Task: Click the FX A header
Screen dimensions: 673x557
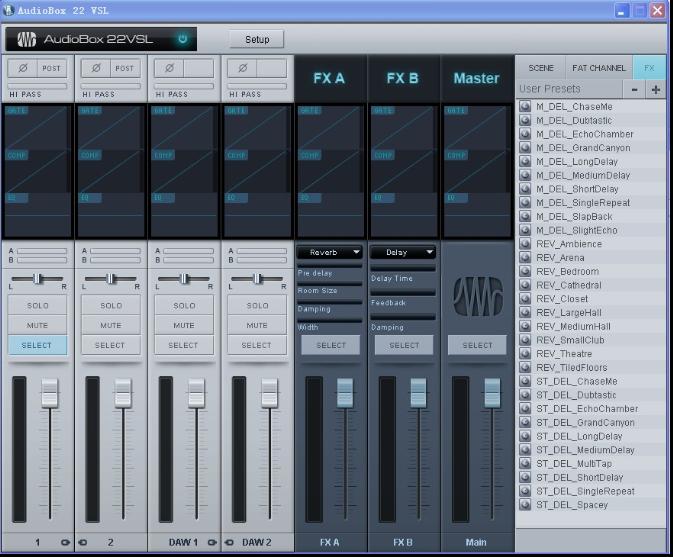Action: click(x=329, y=79)
